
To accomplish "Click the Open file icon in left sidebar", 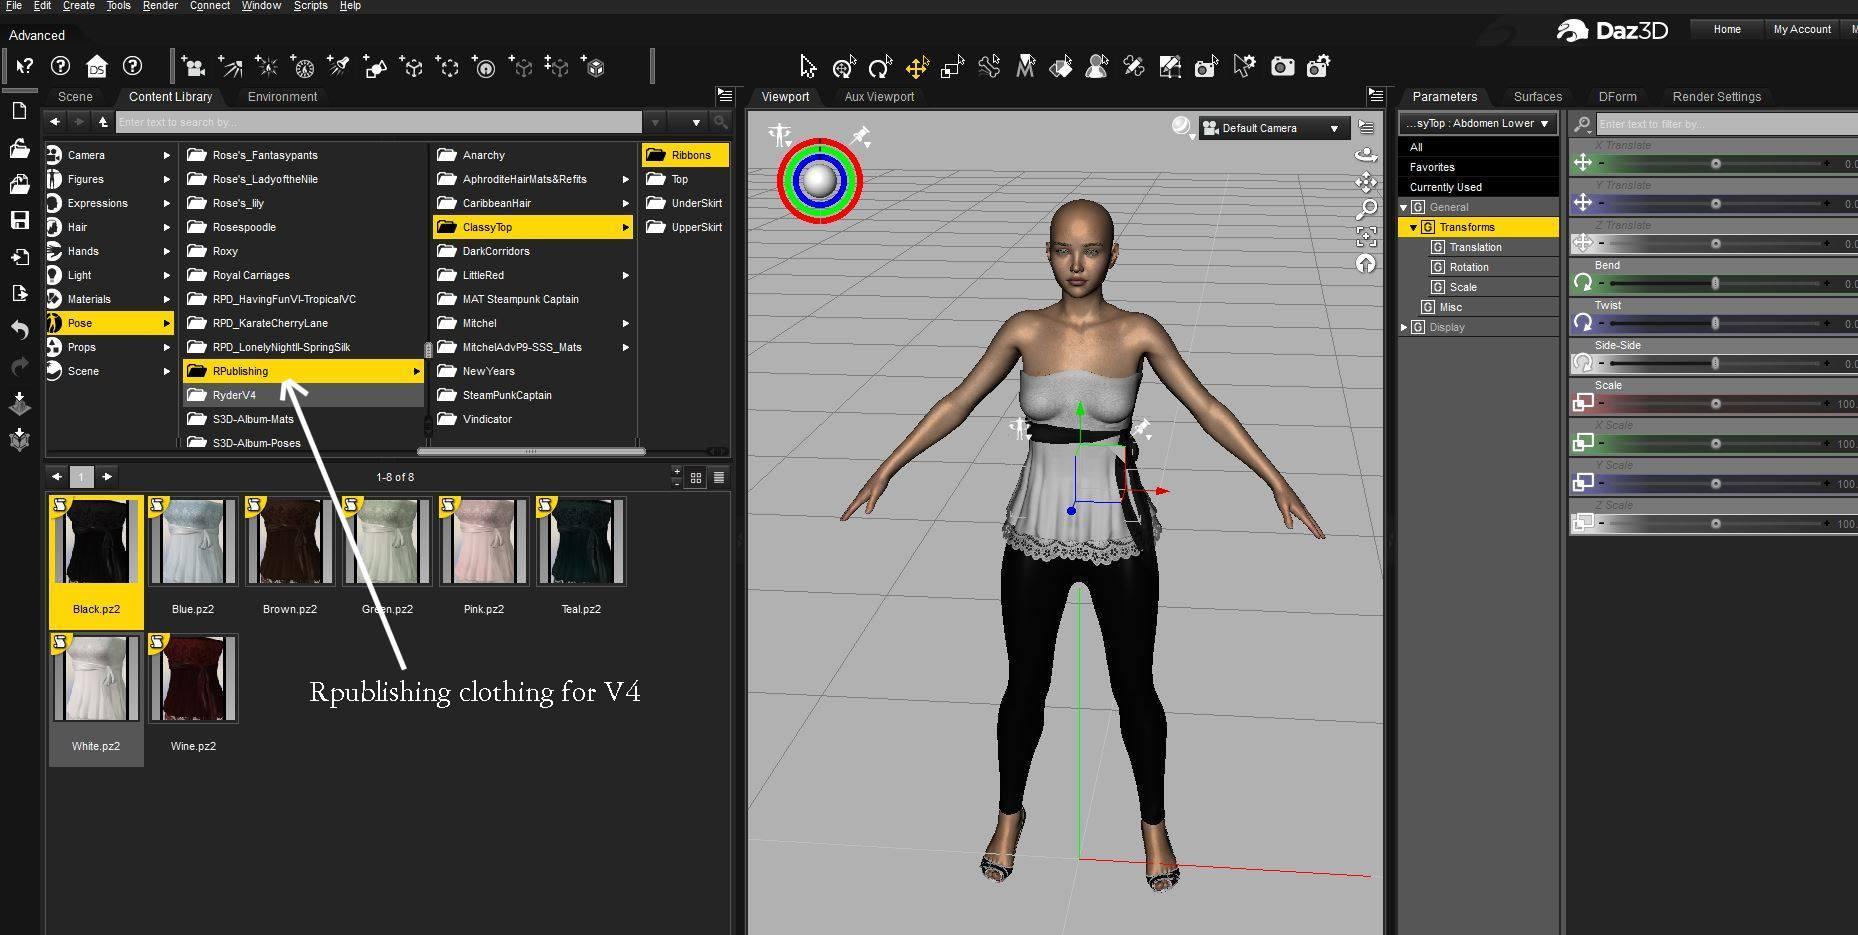I will 19,148.
